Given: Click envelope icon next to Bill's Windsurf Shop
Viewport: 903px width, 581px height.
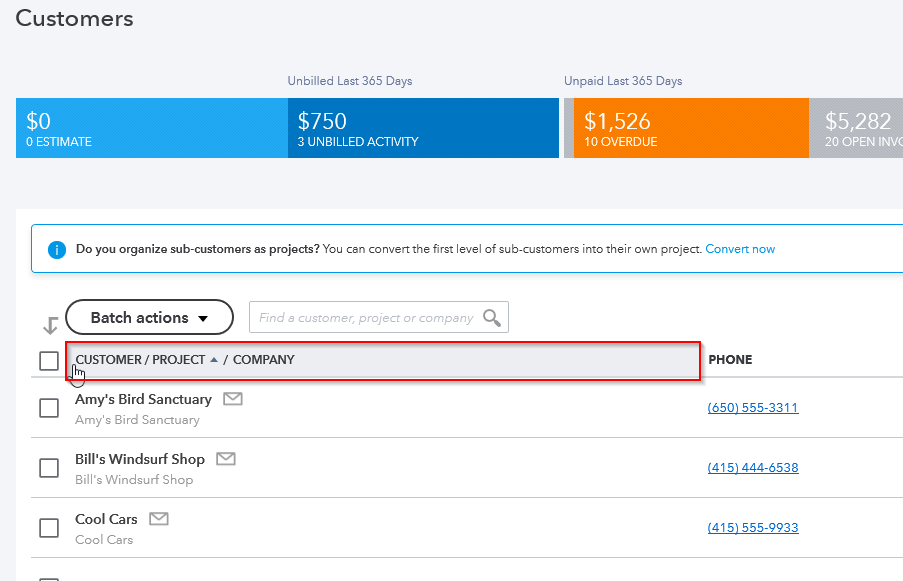Looking at the screenshot, I should click(226, 459).
